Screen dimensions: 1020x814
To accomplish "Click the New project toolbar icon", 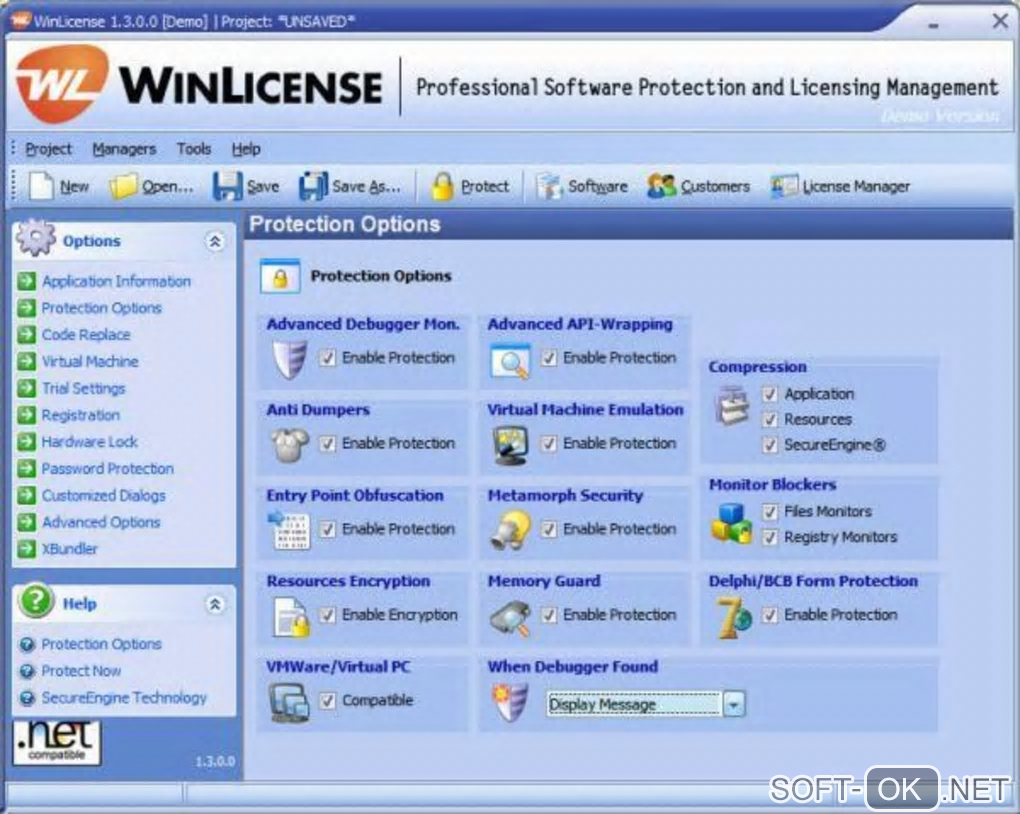I will point(42,187).
